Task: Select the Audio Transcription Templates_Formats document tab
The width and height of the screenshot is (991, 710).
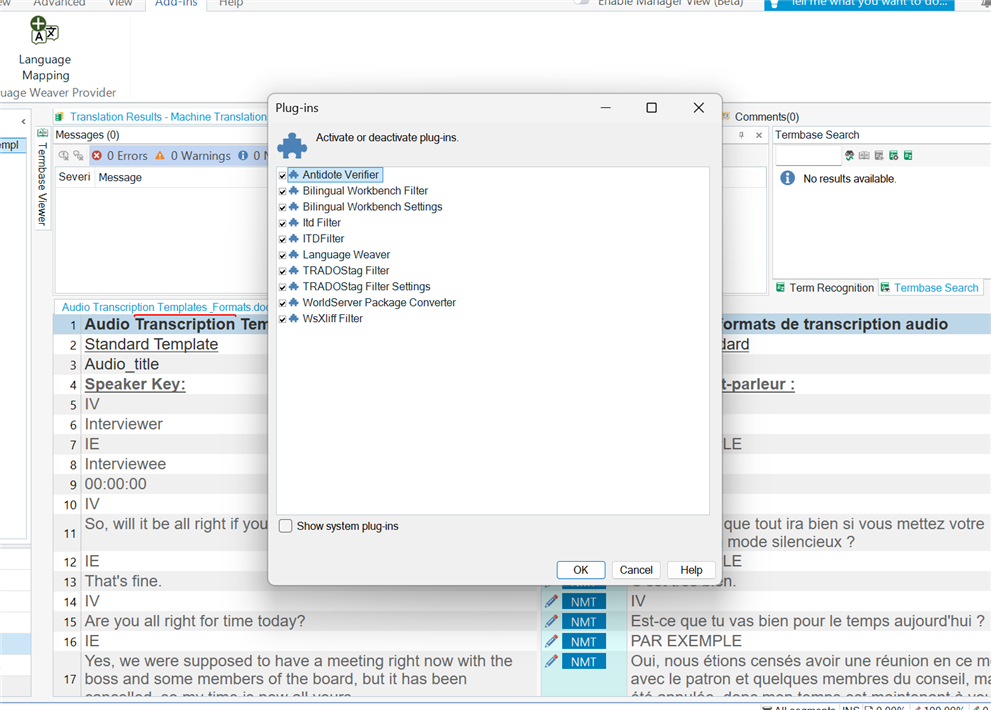Action: tap(164, 307)
